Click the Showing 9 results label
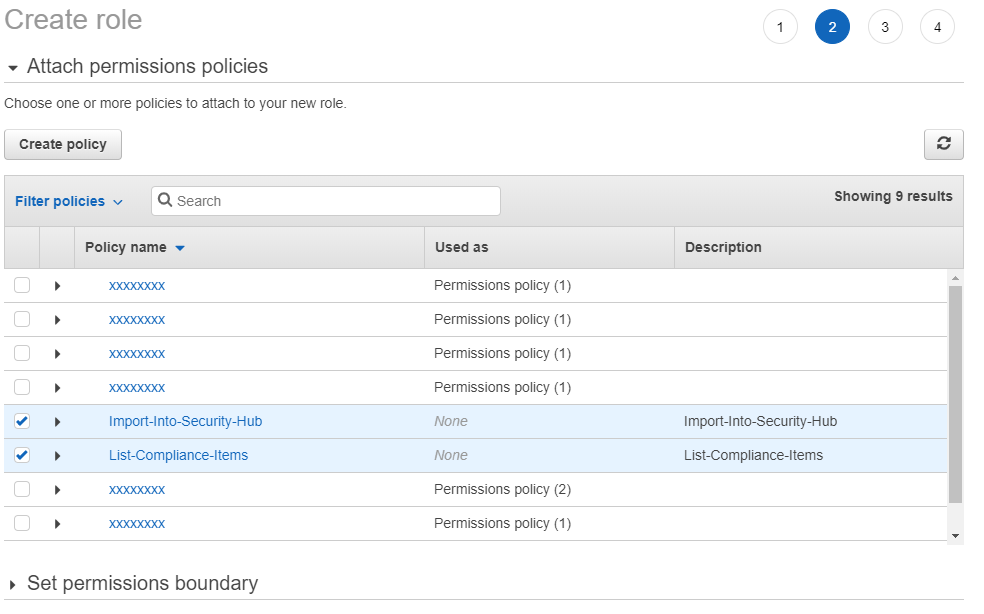Image resolution: width=984 pixels, height=614 pixels. (x=893, y=196)
